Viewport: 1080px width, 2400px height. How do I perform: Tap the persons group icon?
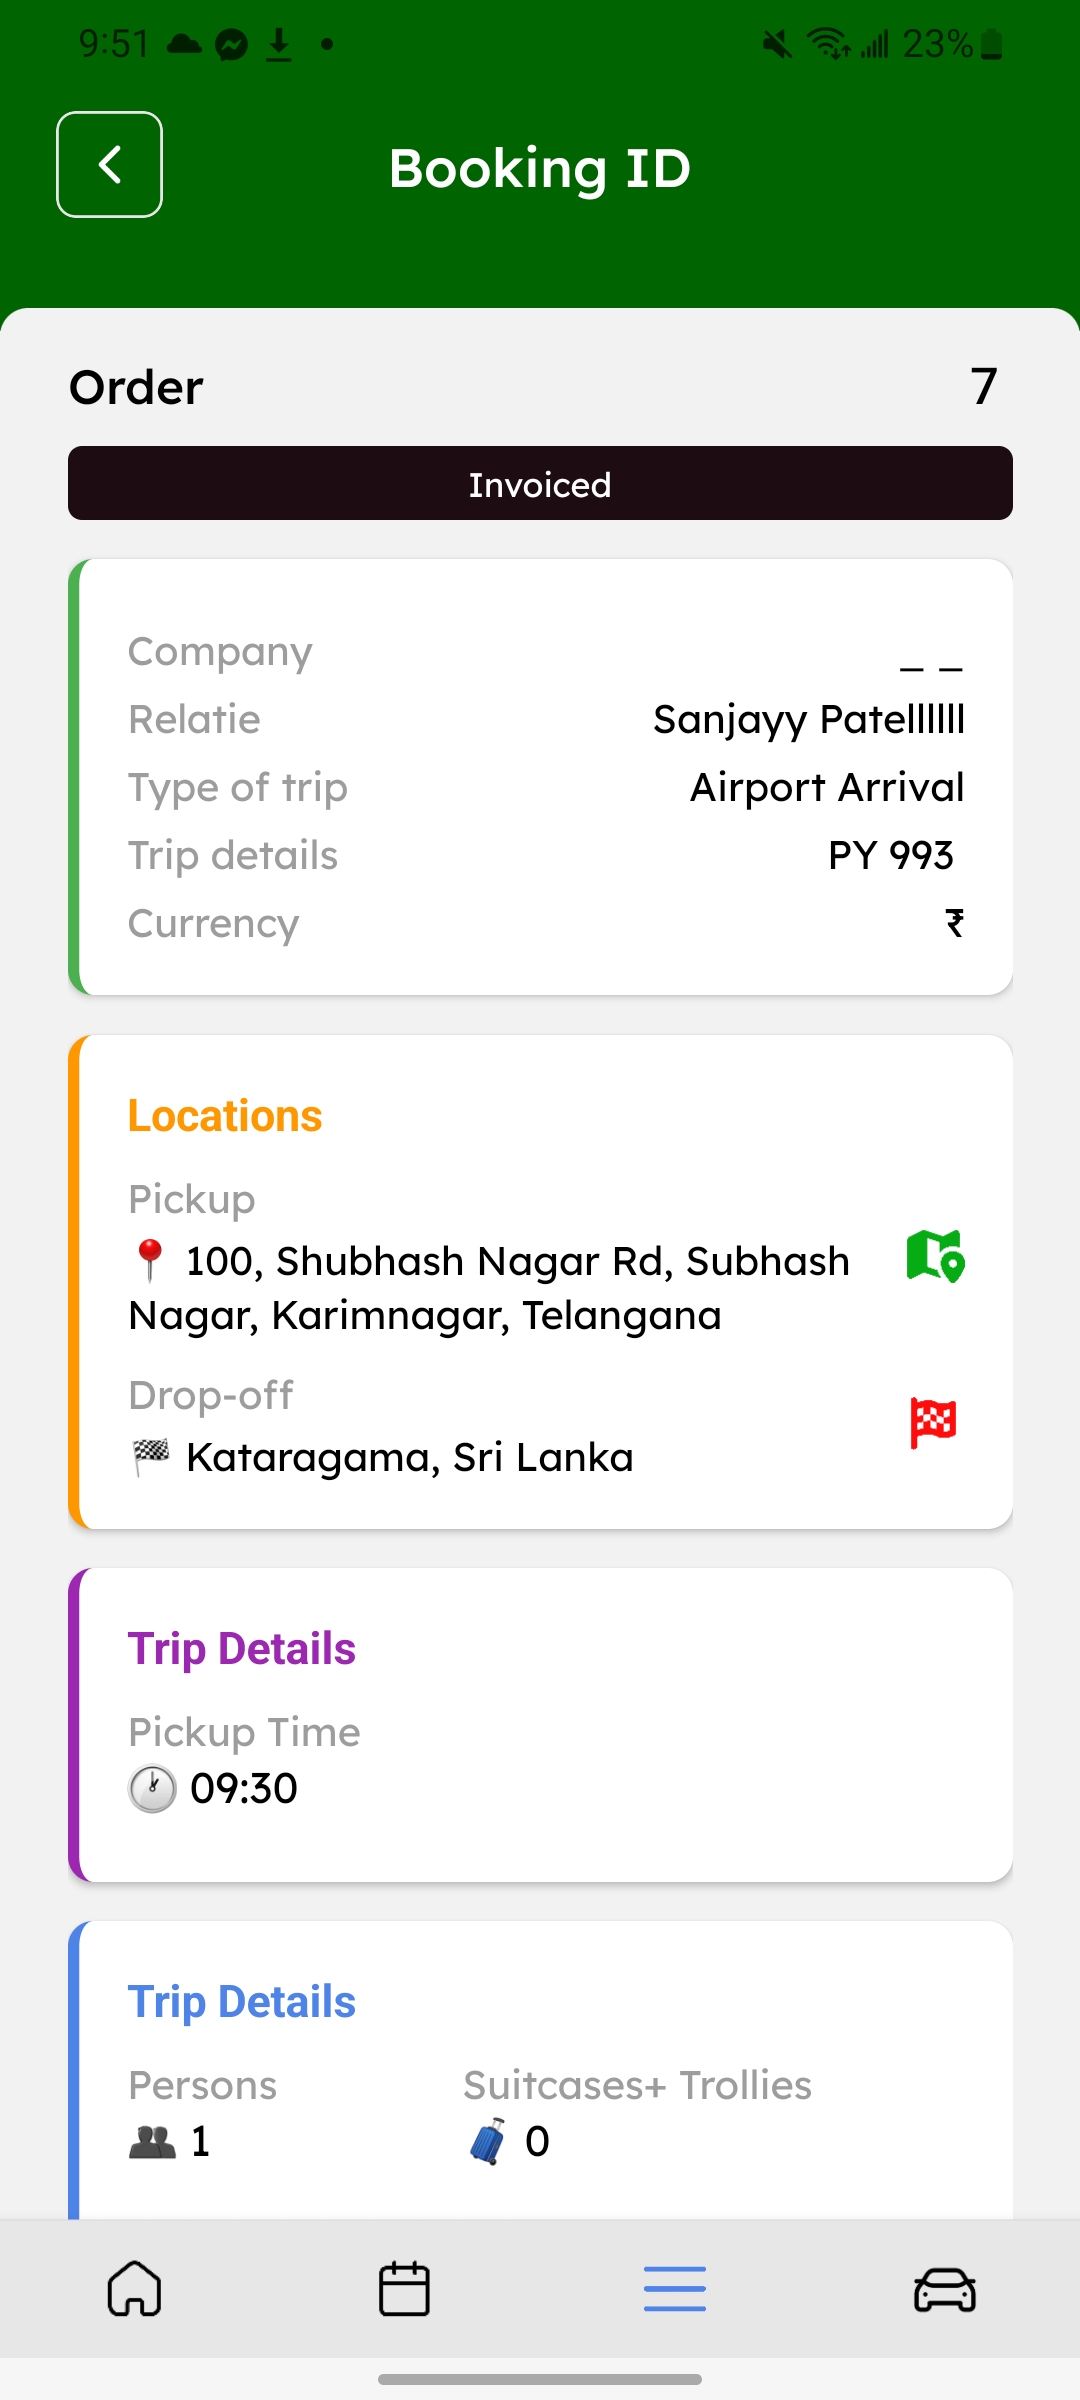152,2142
